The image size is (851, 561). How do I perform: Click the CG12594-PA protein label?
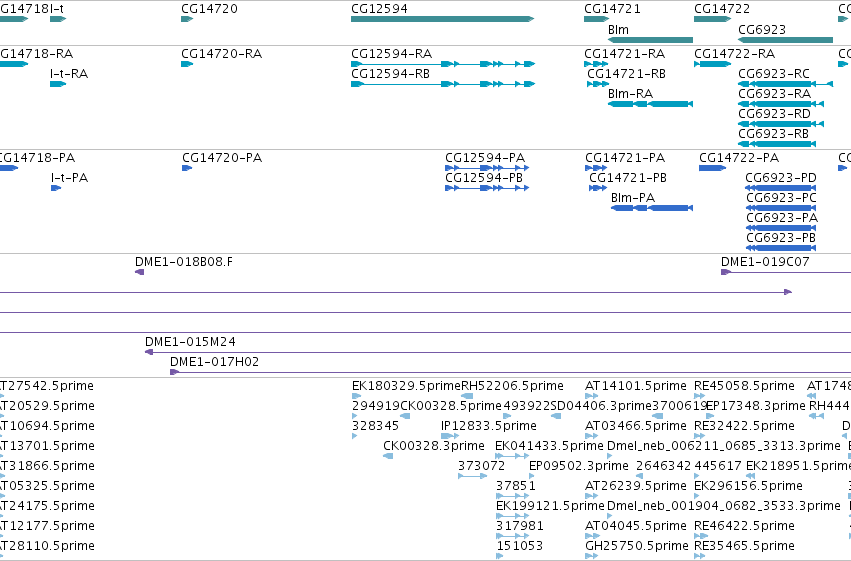pyautogui.click(x=485, y=157)
